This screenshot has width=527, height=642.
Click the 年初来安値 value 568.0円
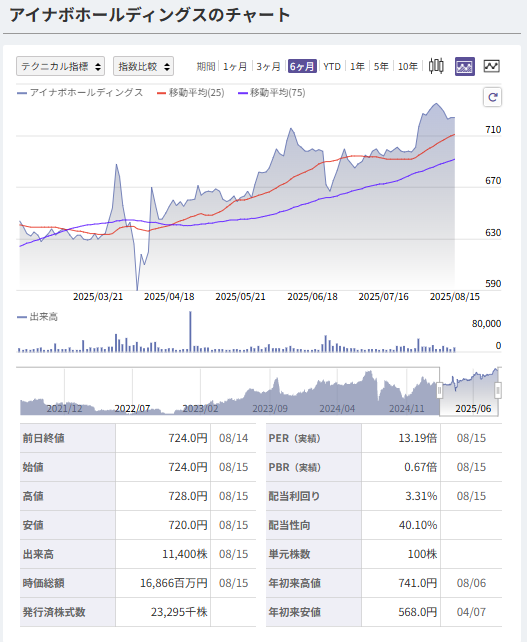pos(418,613)
